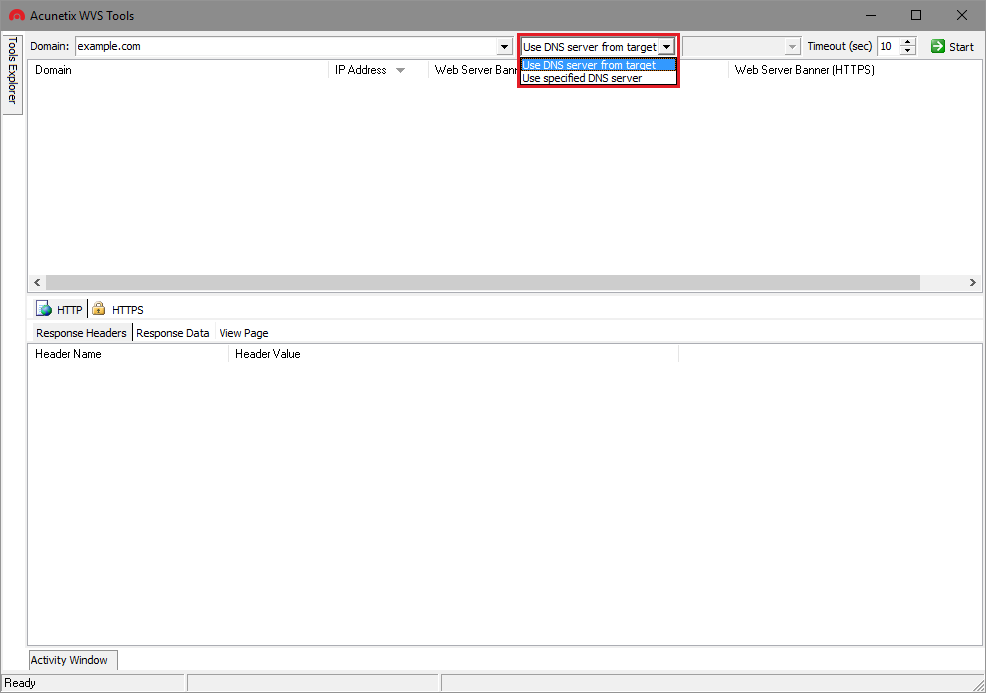Open the Domain history dropdown arrow
986x693 pixels.
(504, 47)
